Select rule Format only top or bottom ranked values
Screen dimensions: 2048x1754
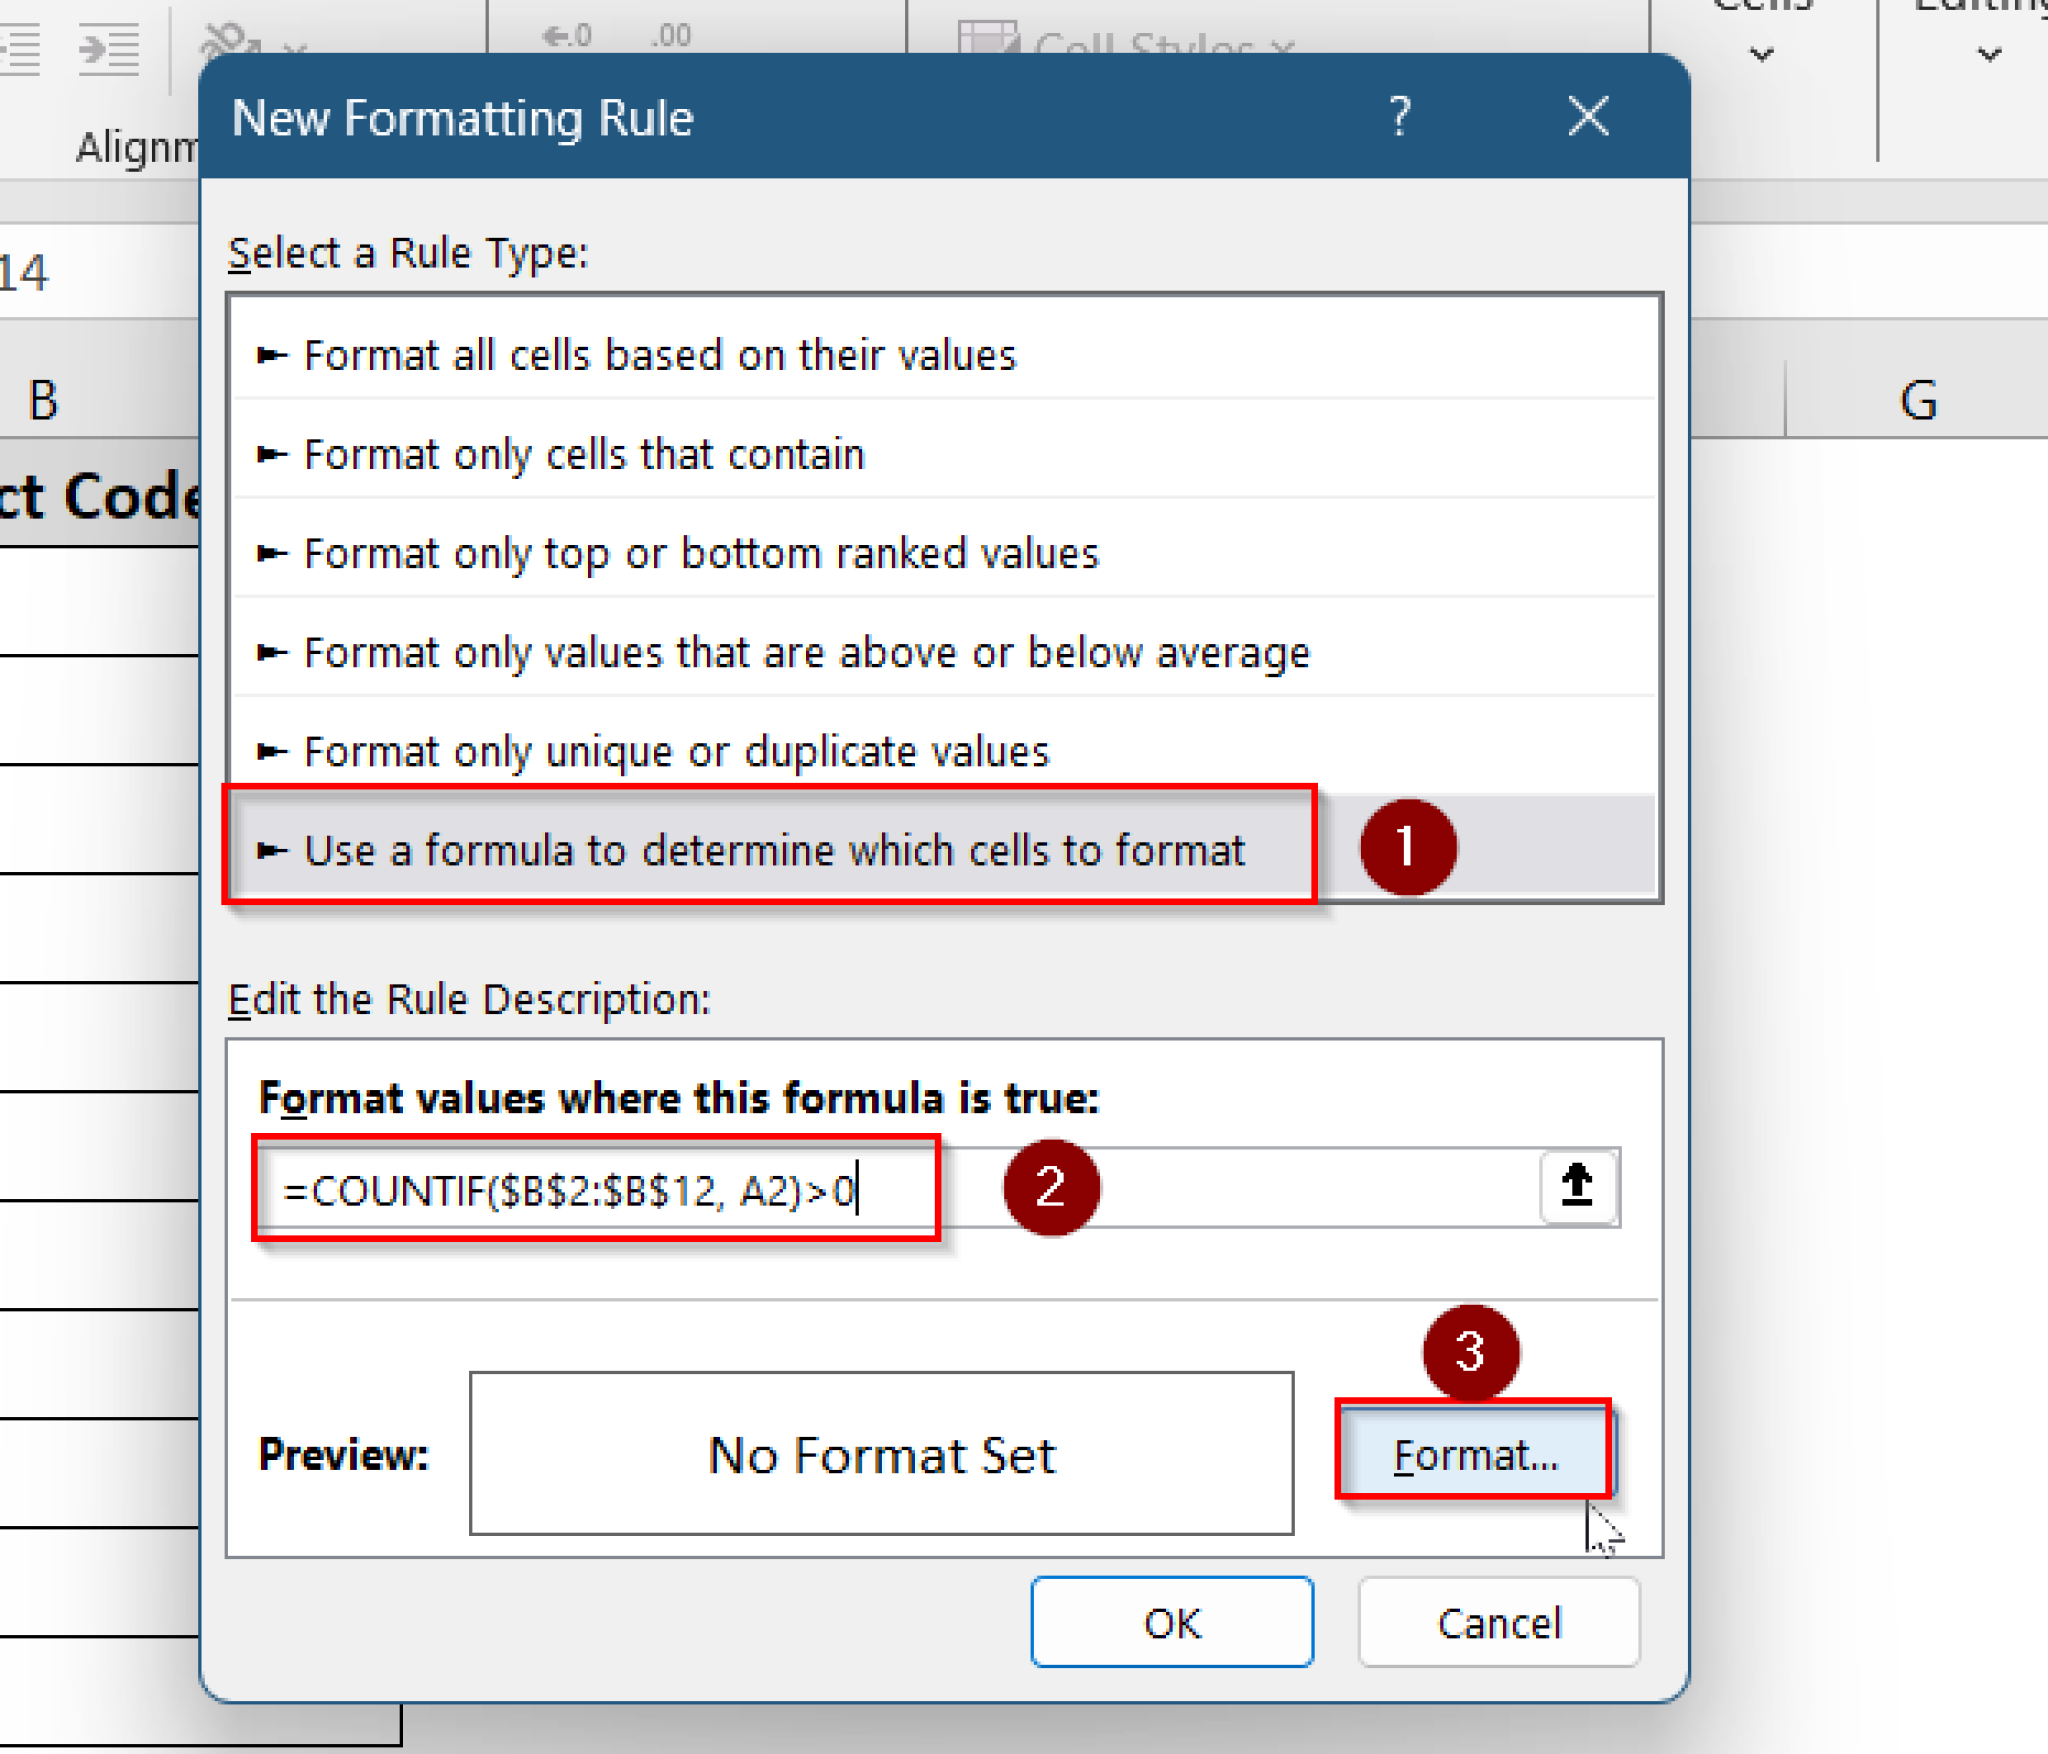tap(700, 552)
